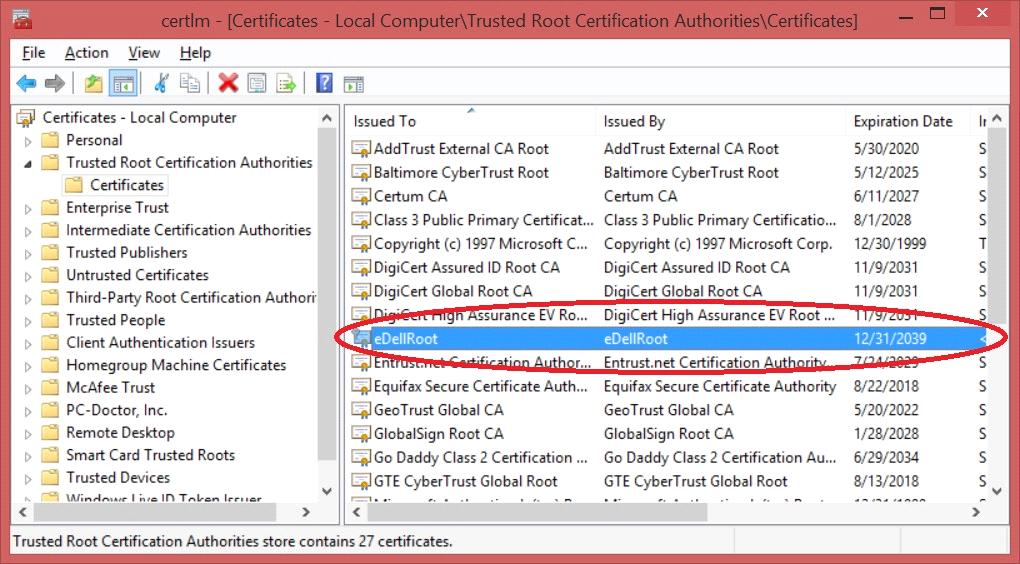The height and width of the screenshot is (564, 1020).
Task: Expand the Client Authentication Issuers node
Action: [x=28, y=343]
